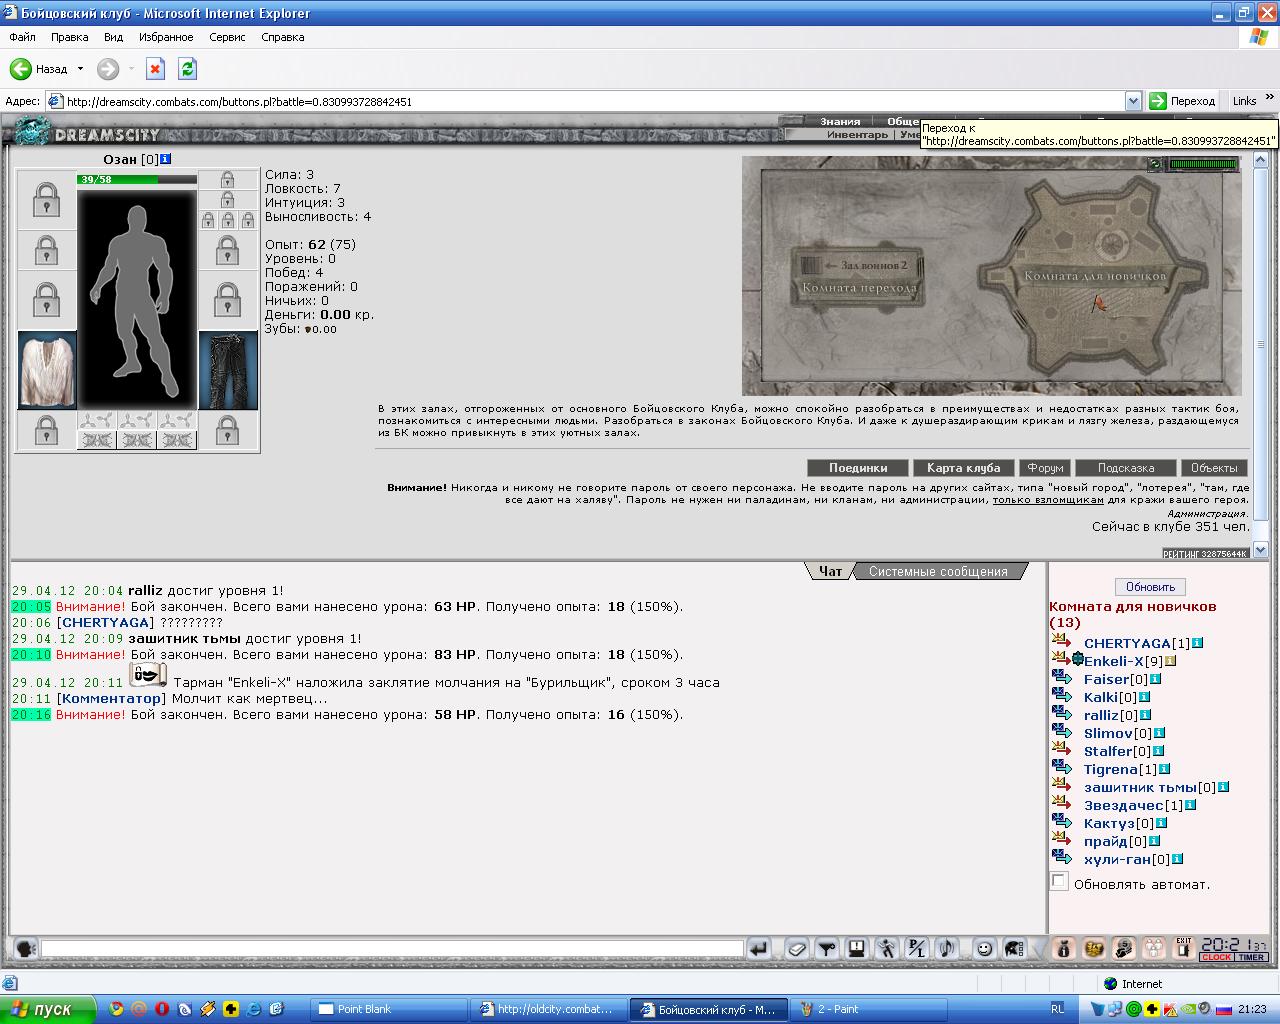Click только взломщикам link
Image resolution: width=1280 pixels, height=1024 pixels.
[x=1048, y=499]
